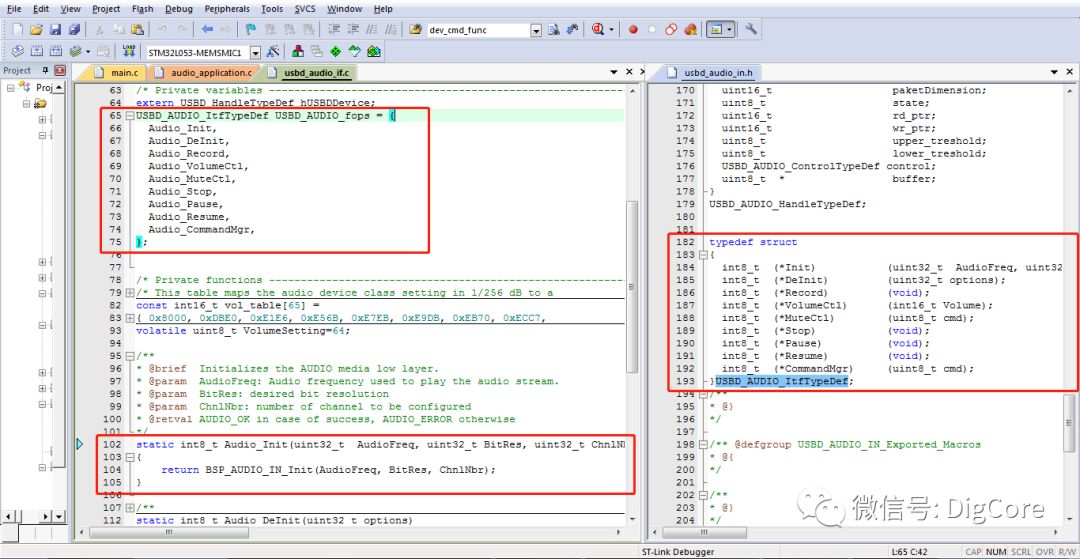
Task: Expand vol_table values at line 83
Action: coord(129,318)
